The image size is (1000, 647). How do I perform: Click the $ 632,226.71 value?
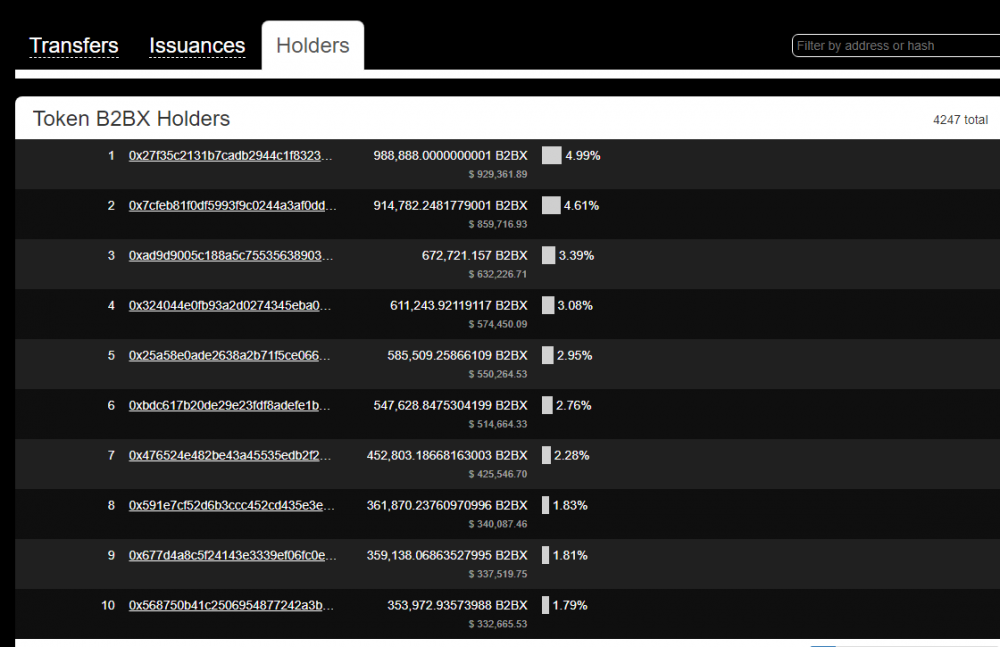click(x=498, y=274)
